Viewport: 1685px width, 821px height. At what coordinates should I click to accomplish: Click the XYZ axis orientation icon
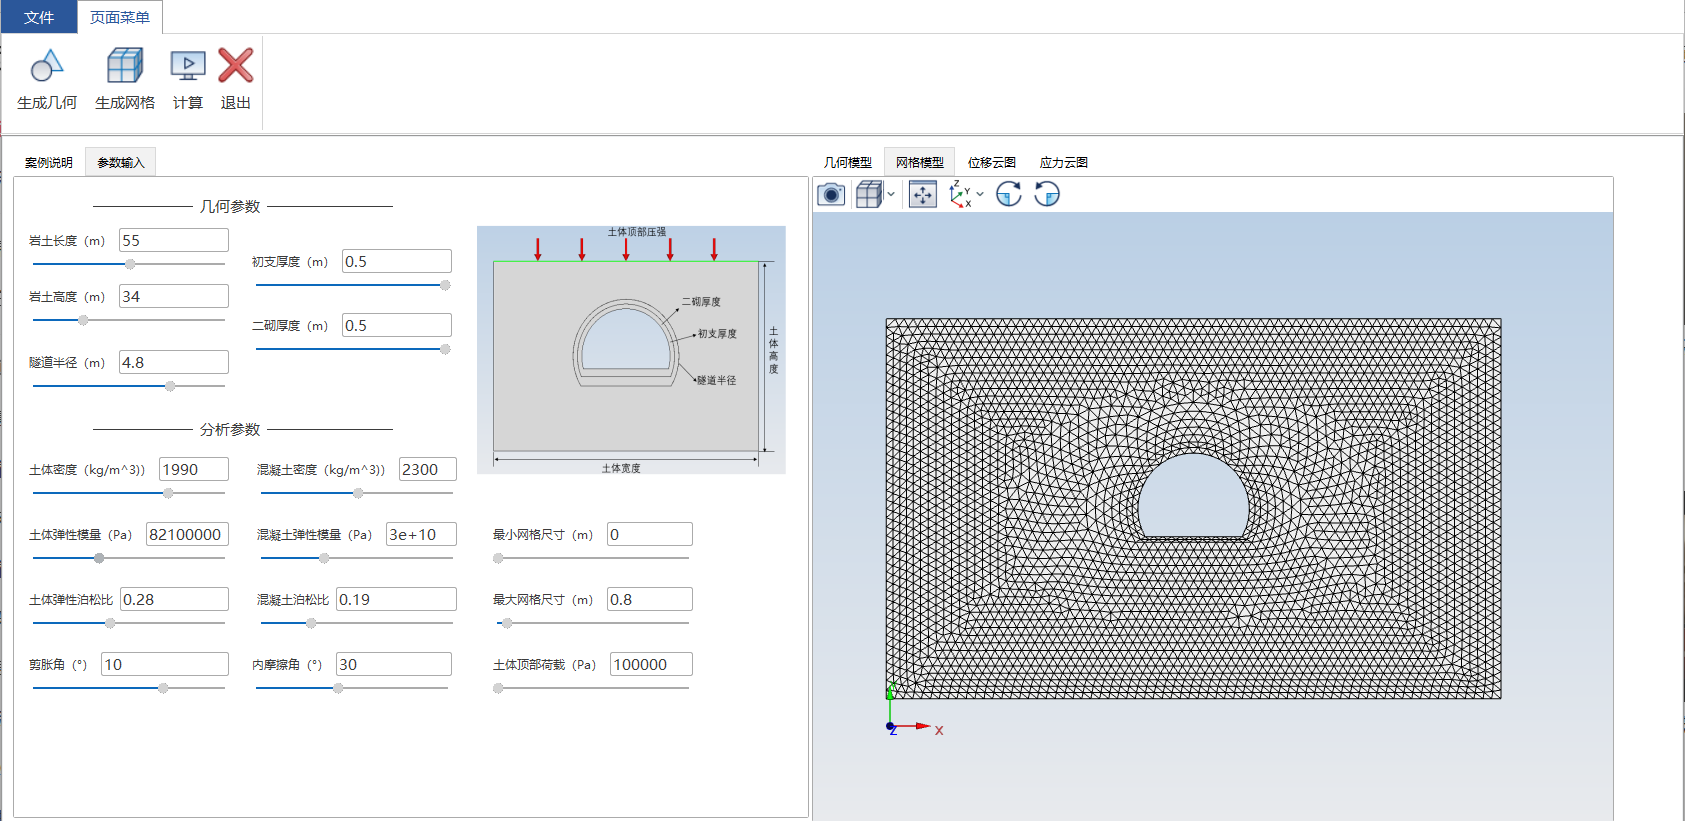[960, 194]
